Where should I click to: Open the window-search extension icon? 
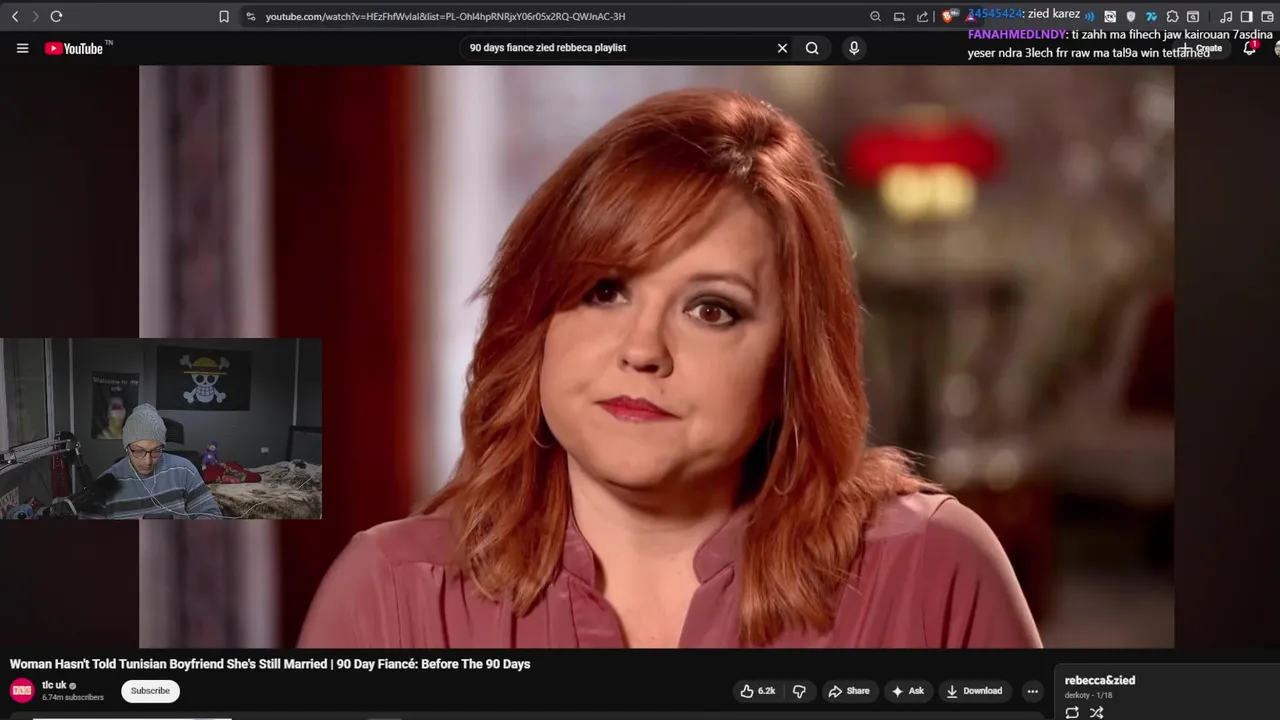(1193, 17)
